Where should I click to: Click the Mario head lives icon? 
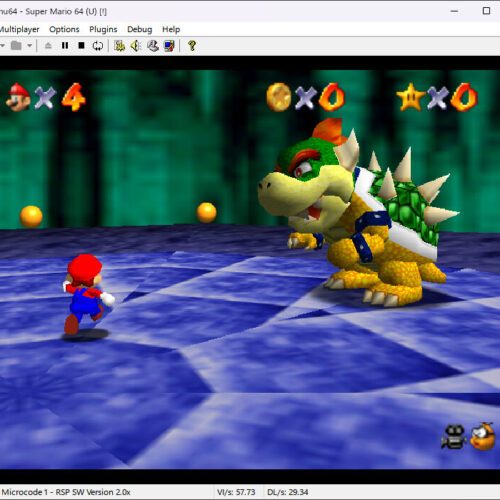pos(19,97)
